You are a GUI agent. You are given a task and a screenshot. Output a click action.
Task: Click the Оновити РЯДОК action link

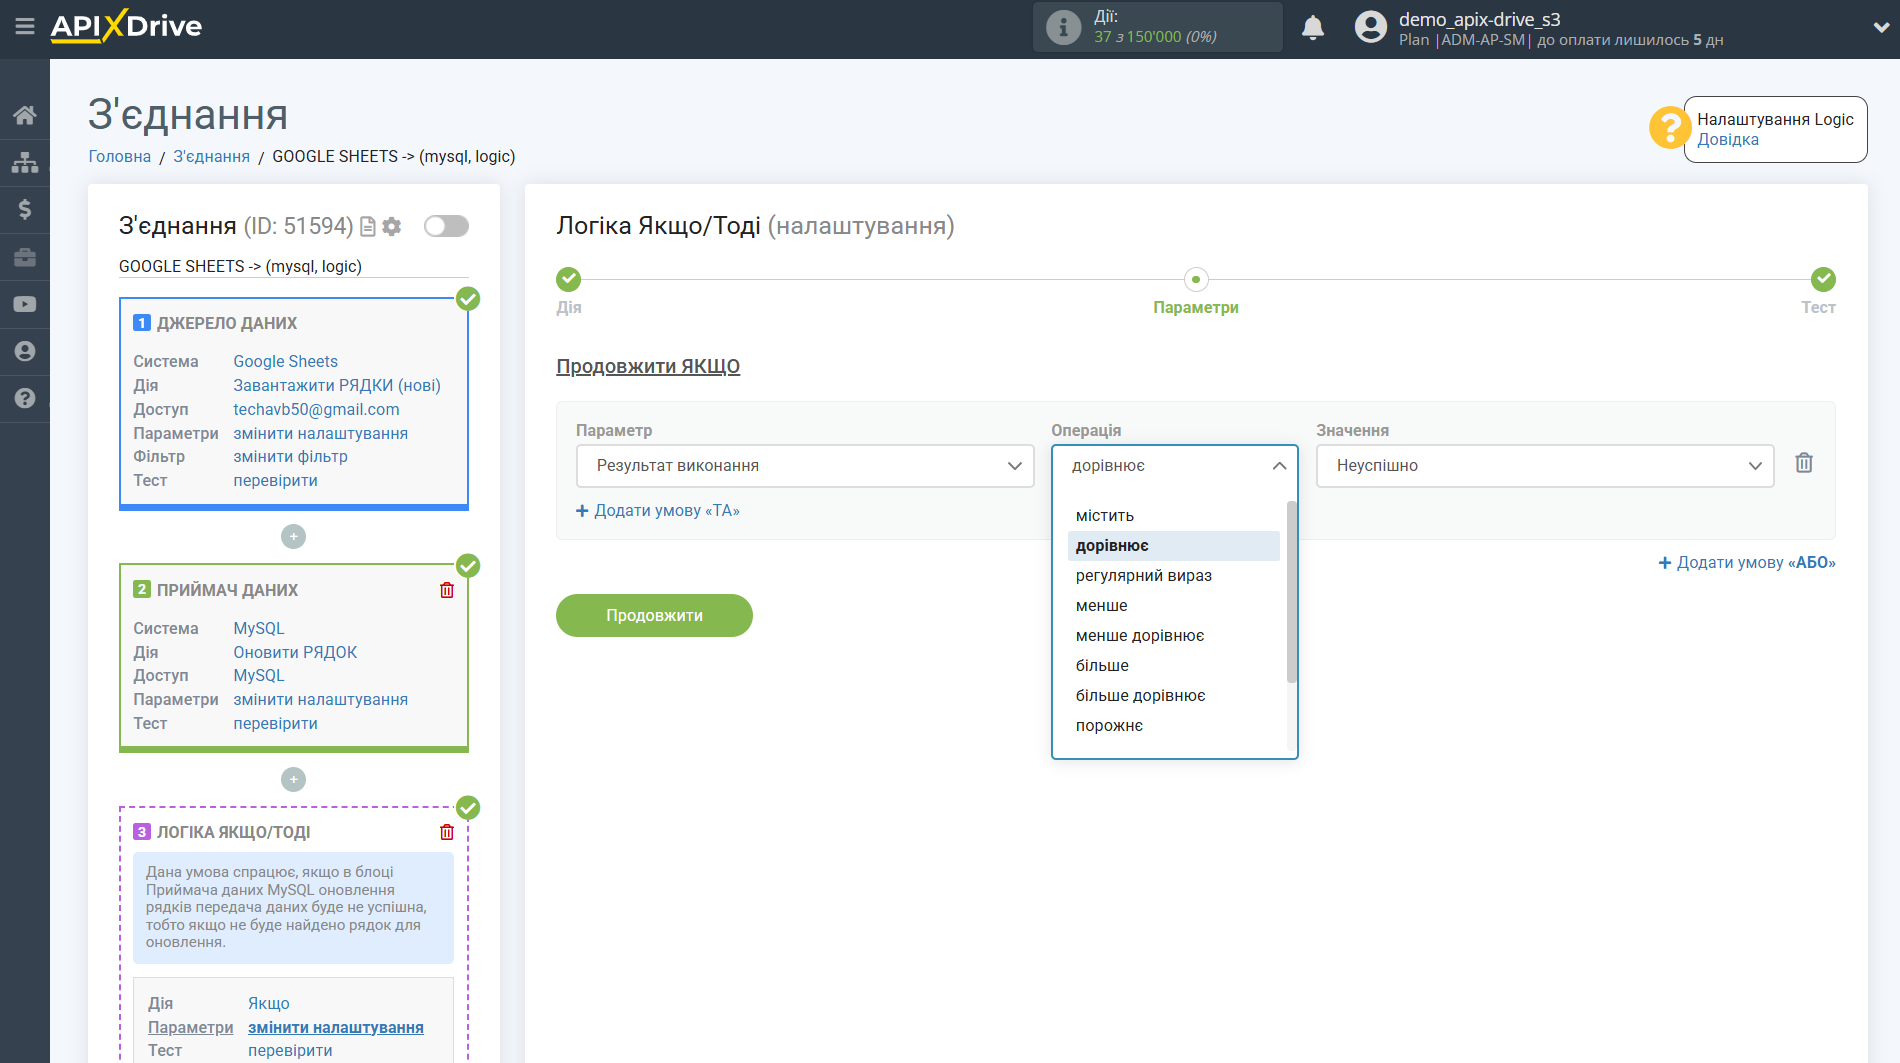[x=295, y=652]
